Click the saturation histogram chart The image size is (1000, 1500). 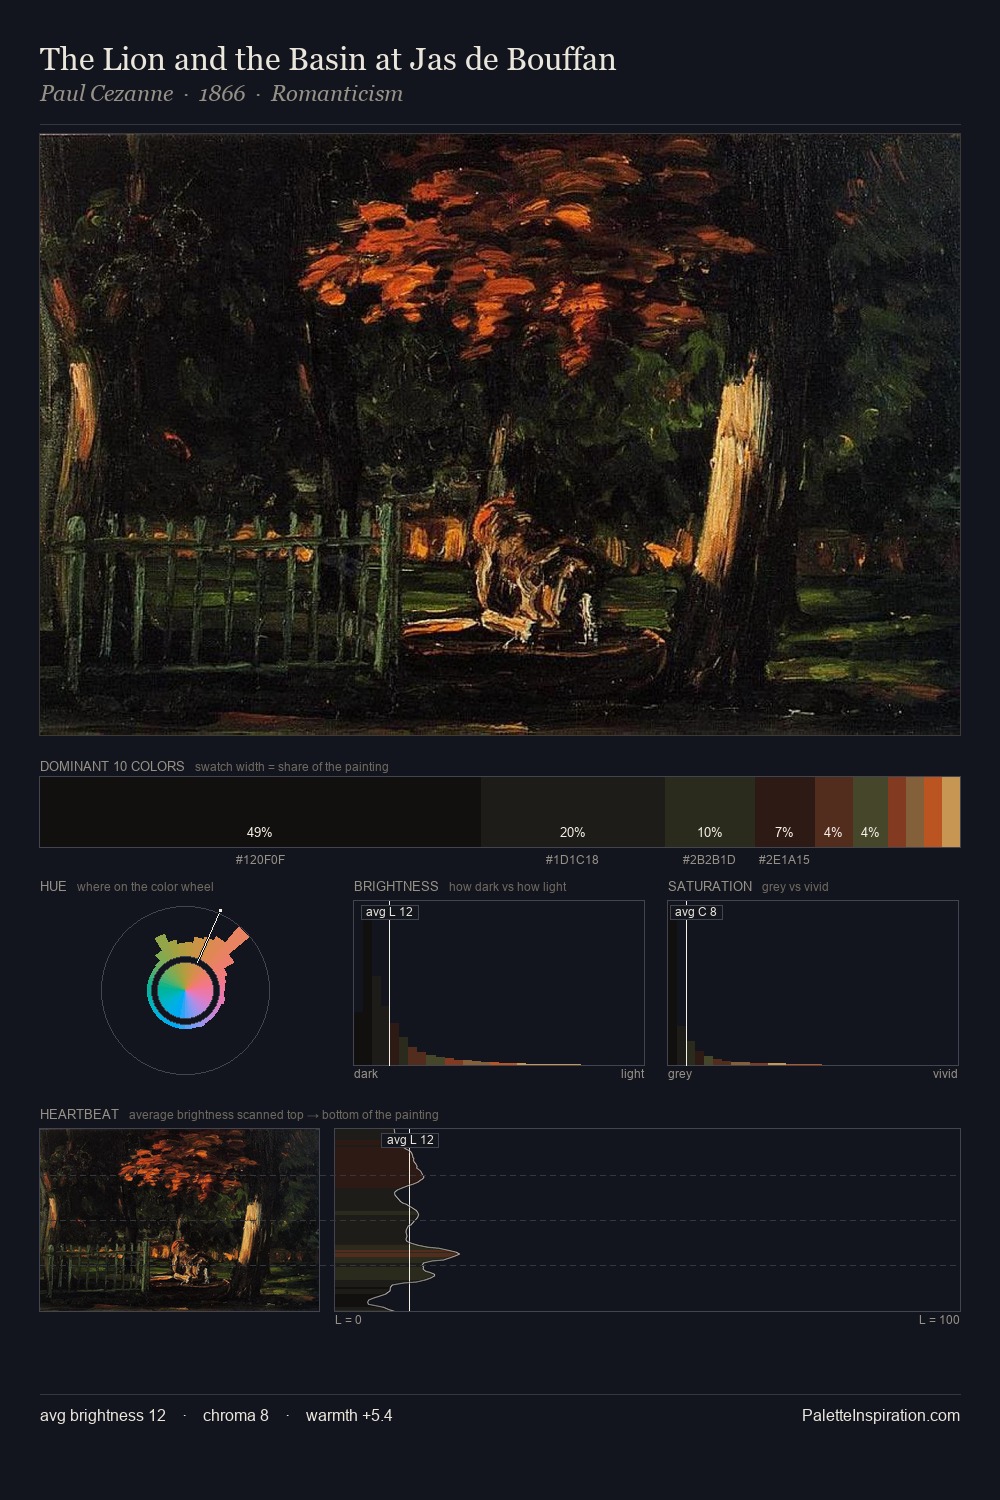[x=813, y=983]
